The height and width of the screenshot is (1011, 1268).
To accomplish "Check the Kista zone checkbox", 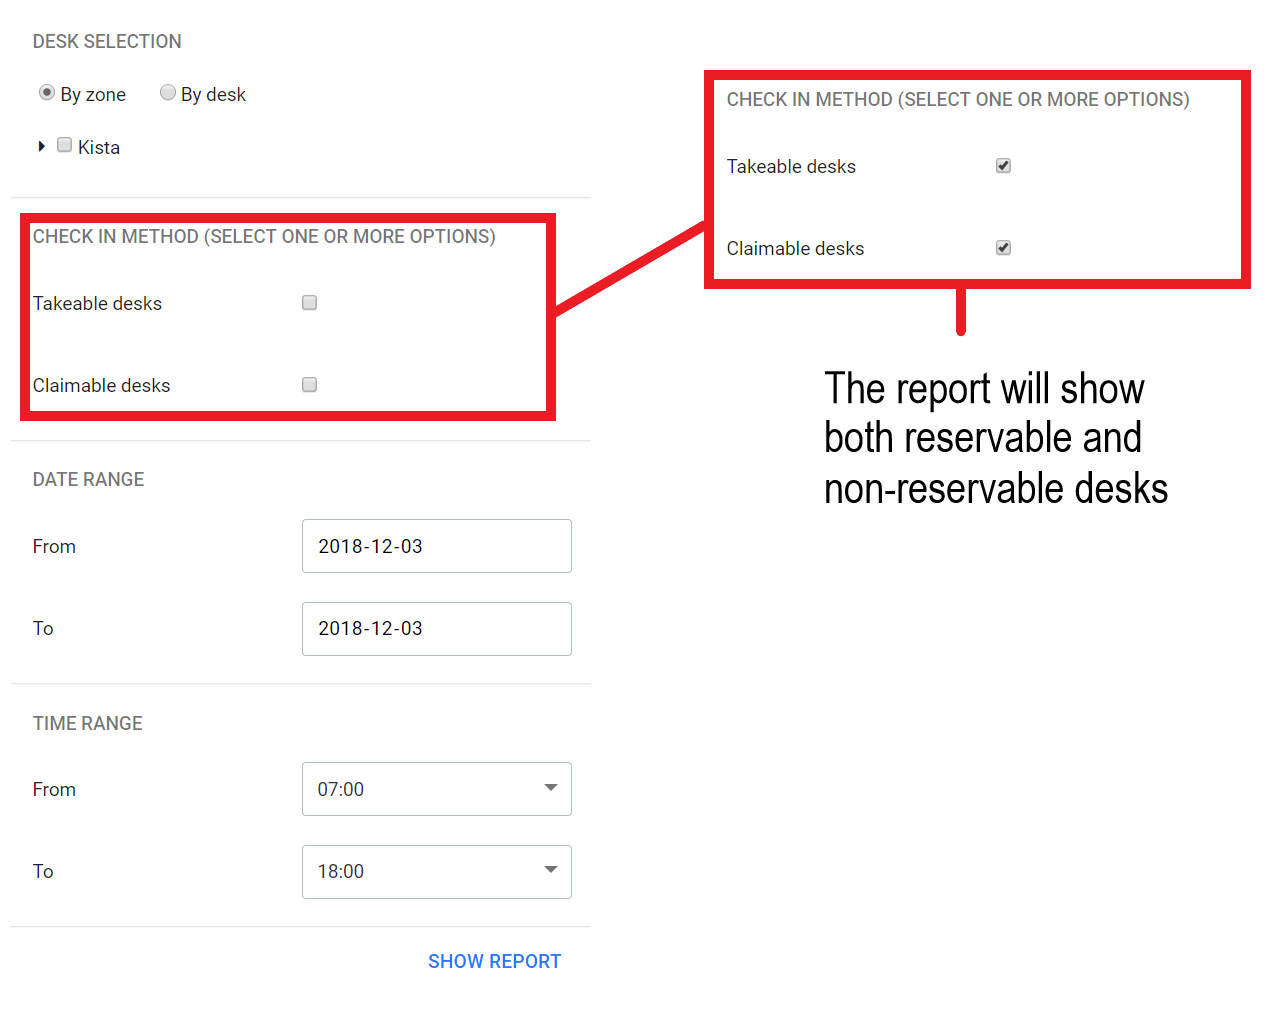I will [65, 146].
